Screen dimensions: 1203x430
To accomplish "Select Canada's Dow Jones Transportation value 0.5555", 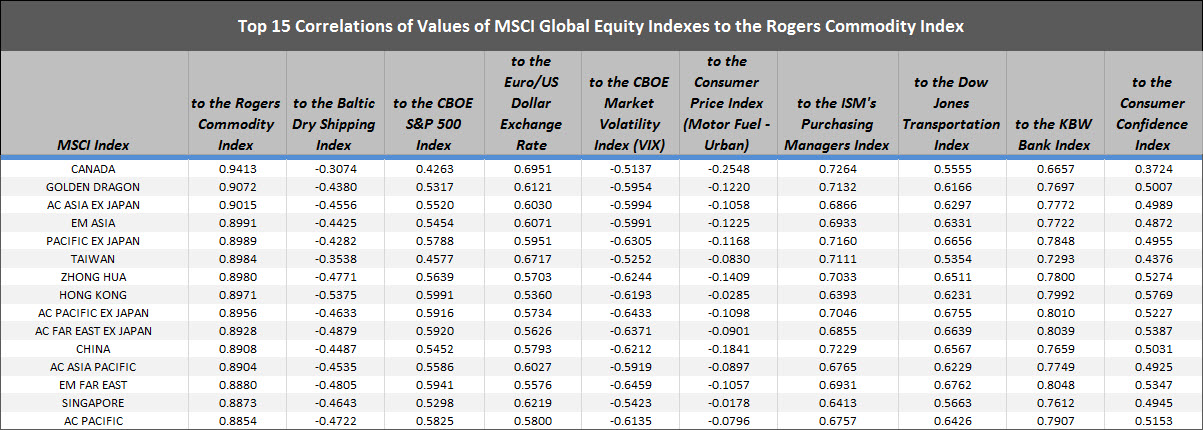I will (x=950, y=170).
